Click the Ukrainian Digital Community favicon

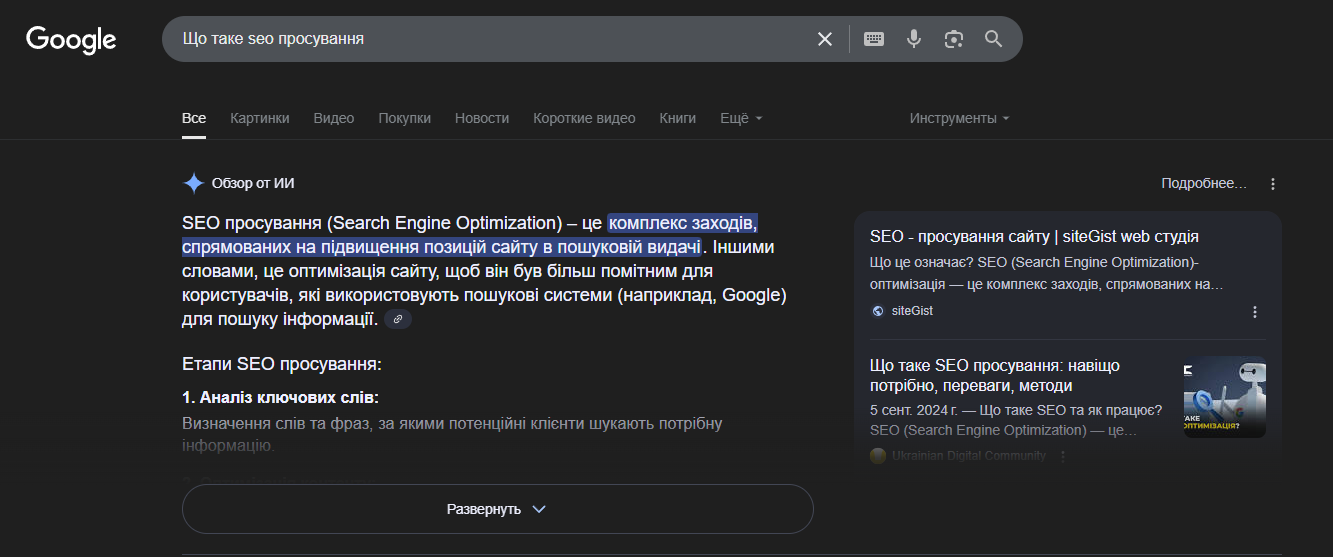point(878,456)
